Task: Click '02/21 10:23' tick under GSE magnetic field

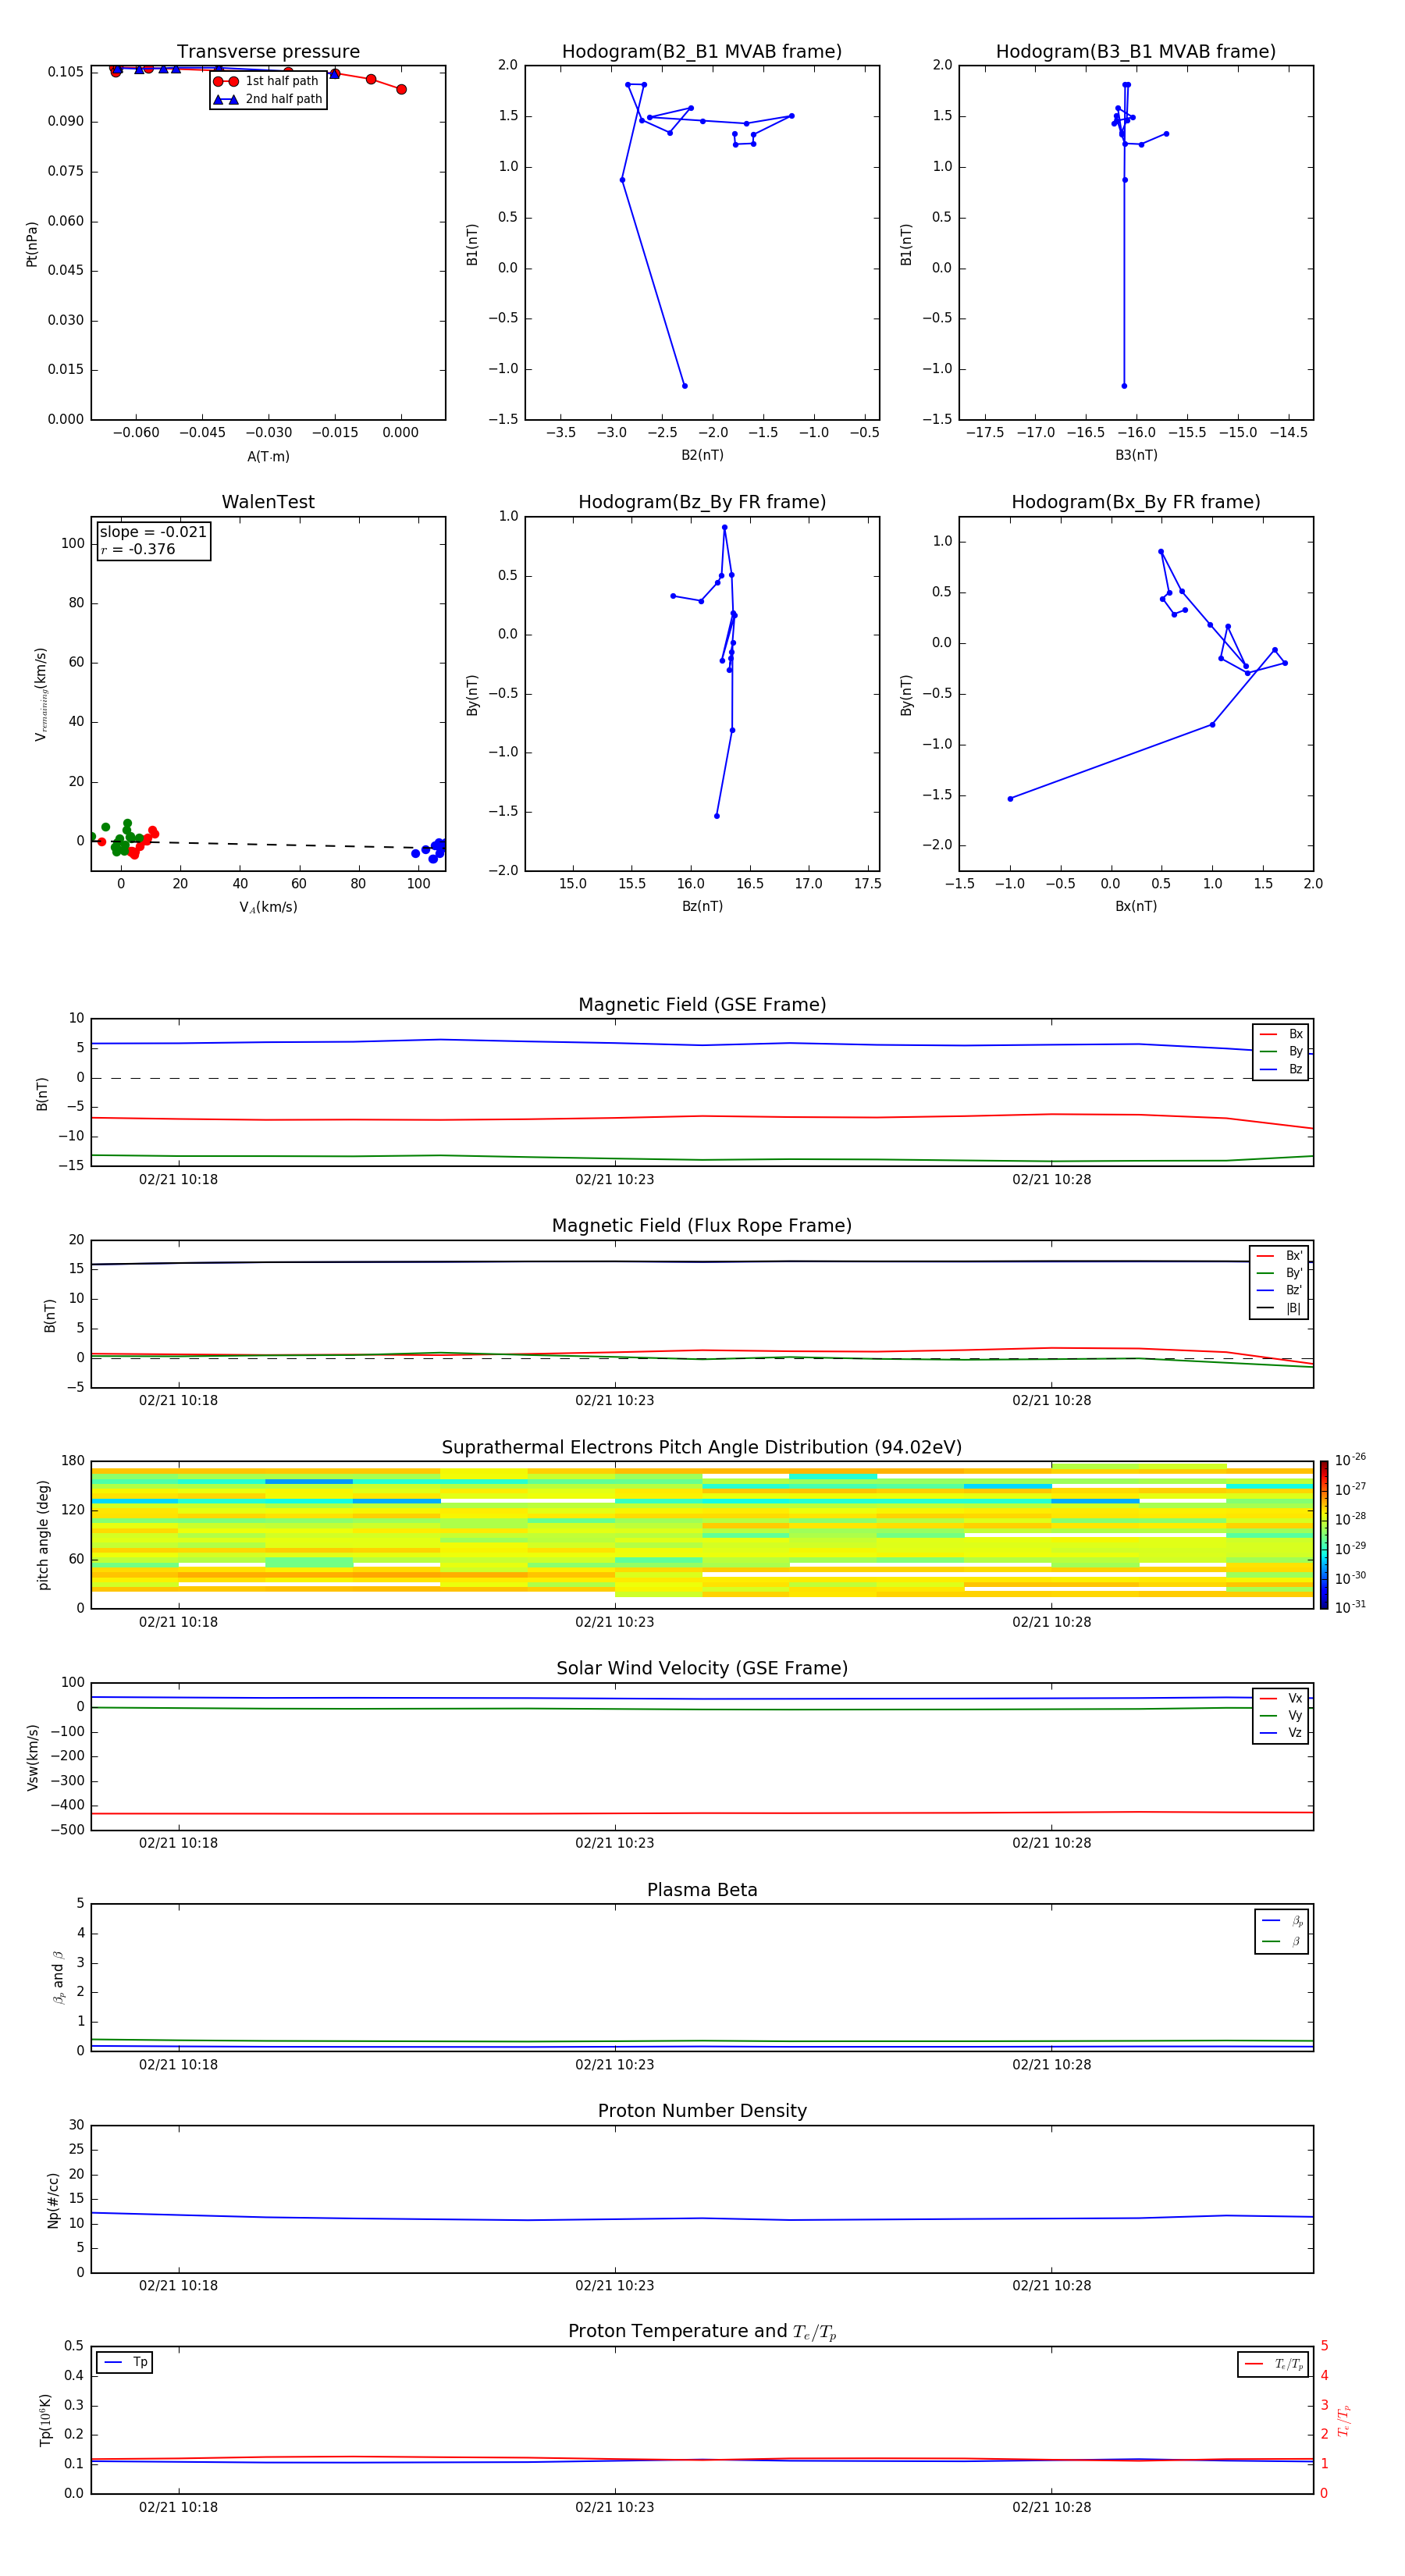Action: (614, 1180)
